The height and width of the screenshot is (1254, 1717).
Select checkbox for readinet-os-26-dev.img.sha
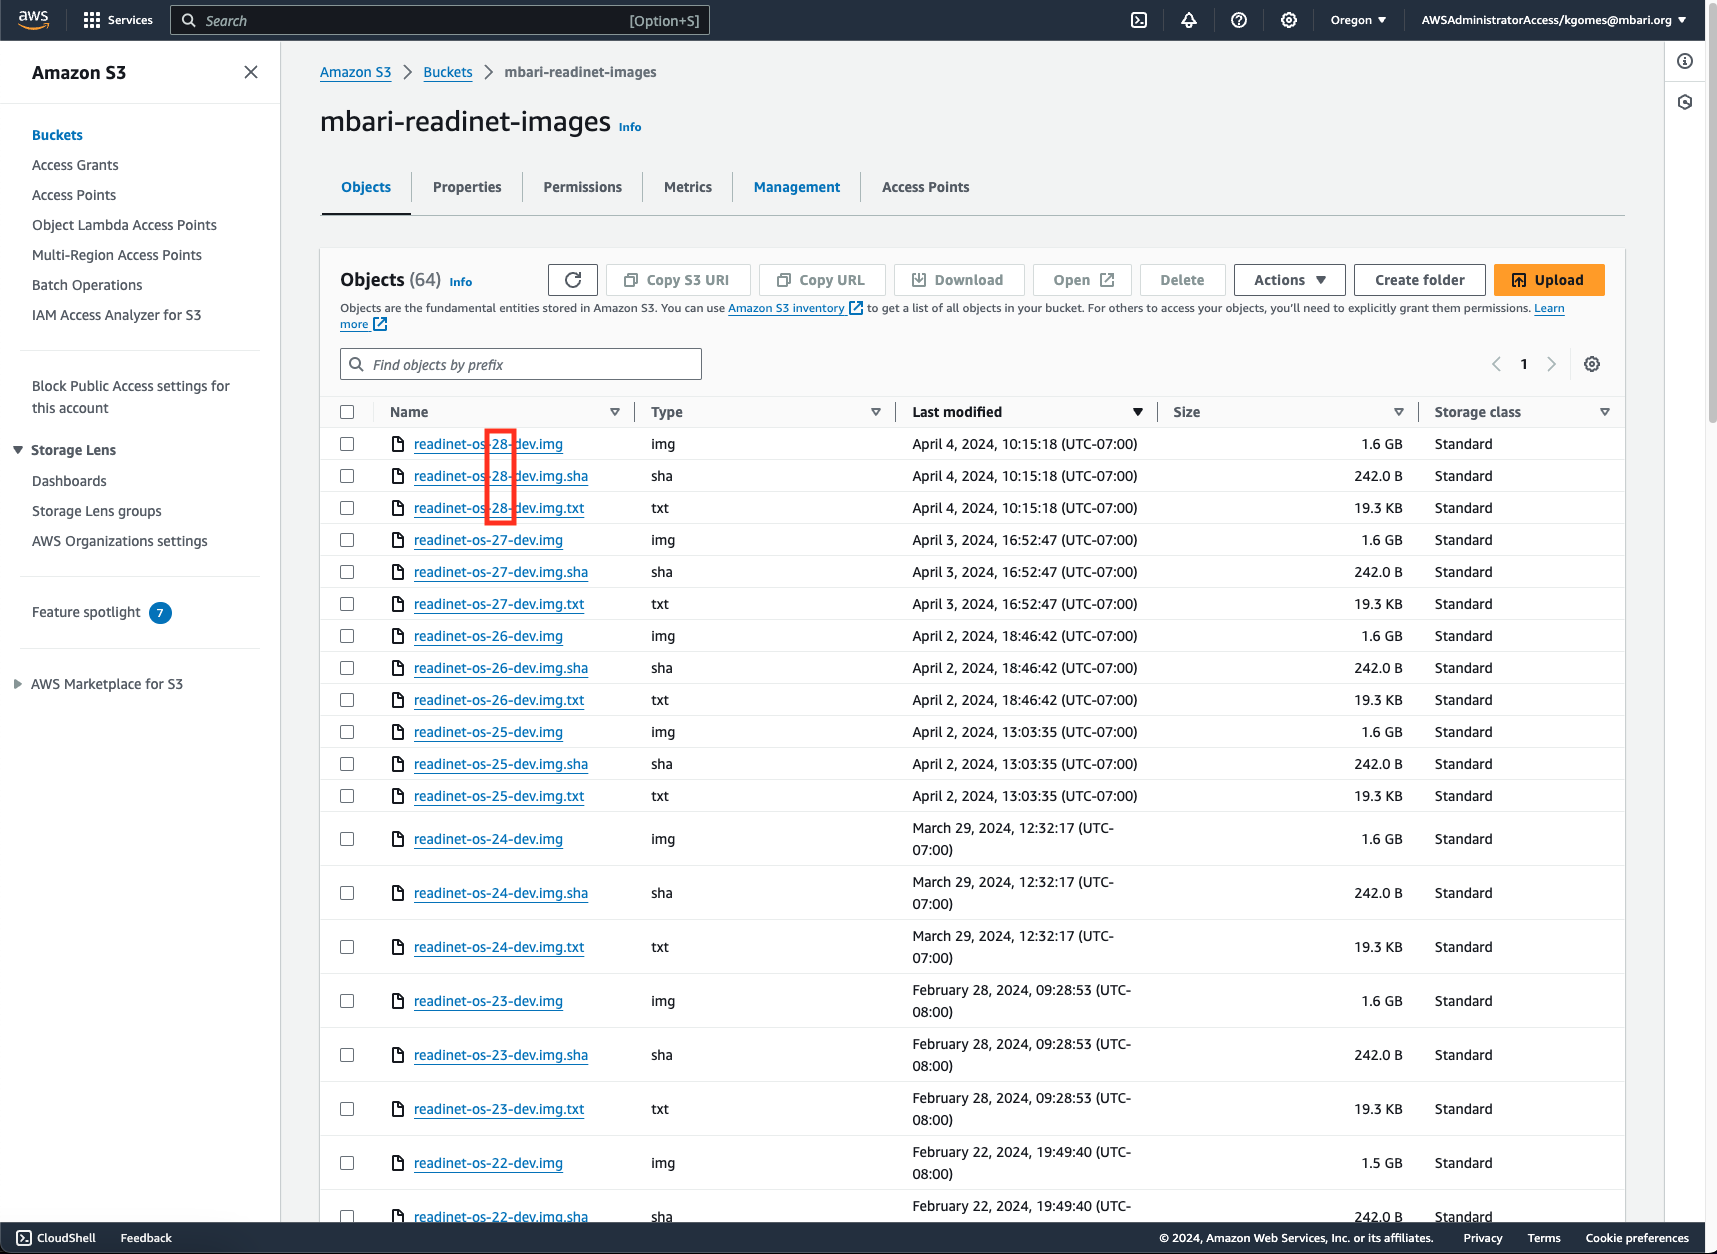pos(347,668)
